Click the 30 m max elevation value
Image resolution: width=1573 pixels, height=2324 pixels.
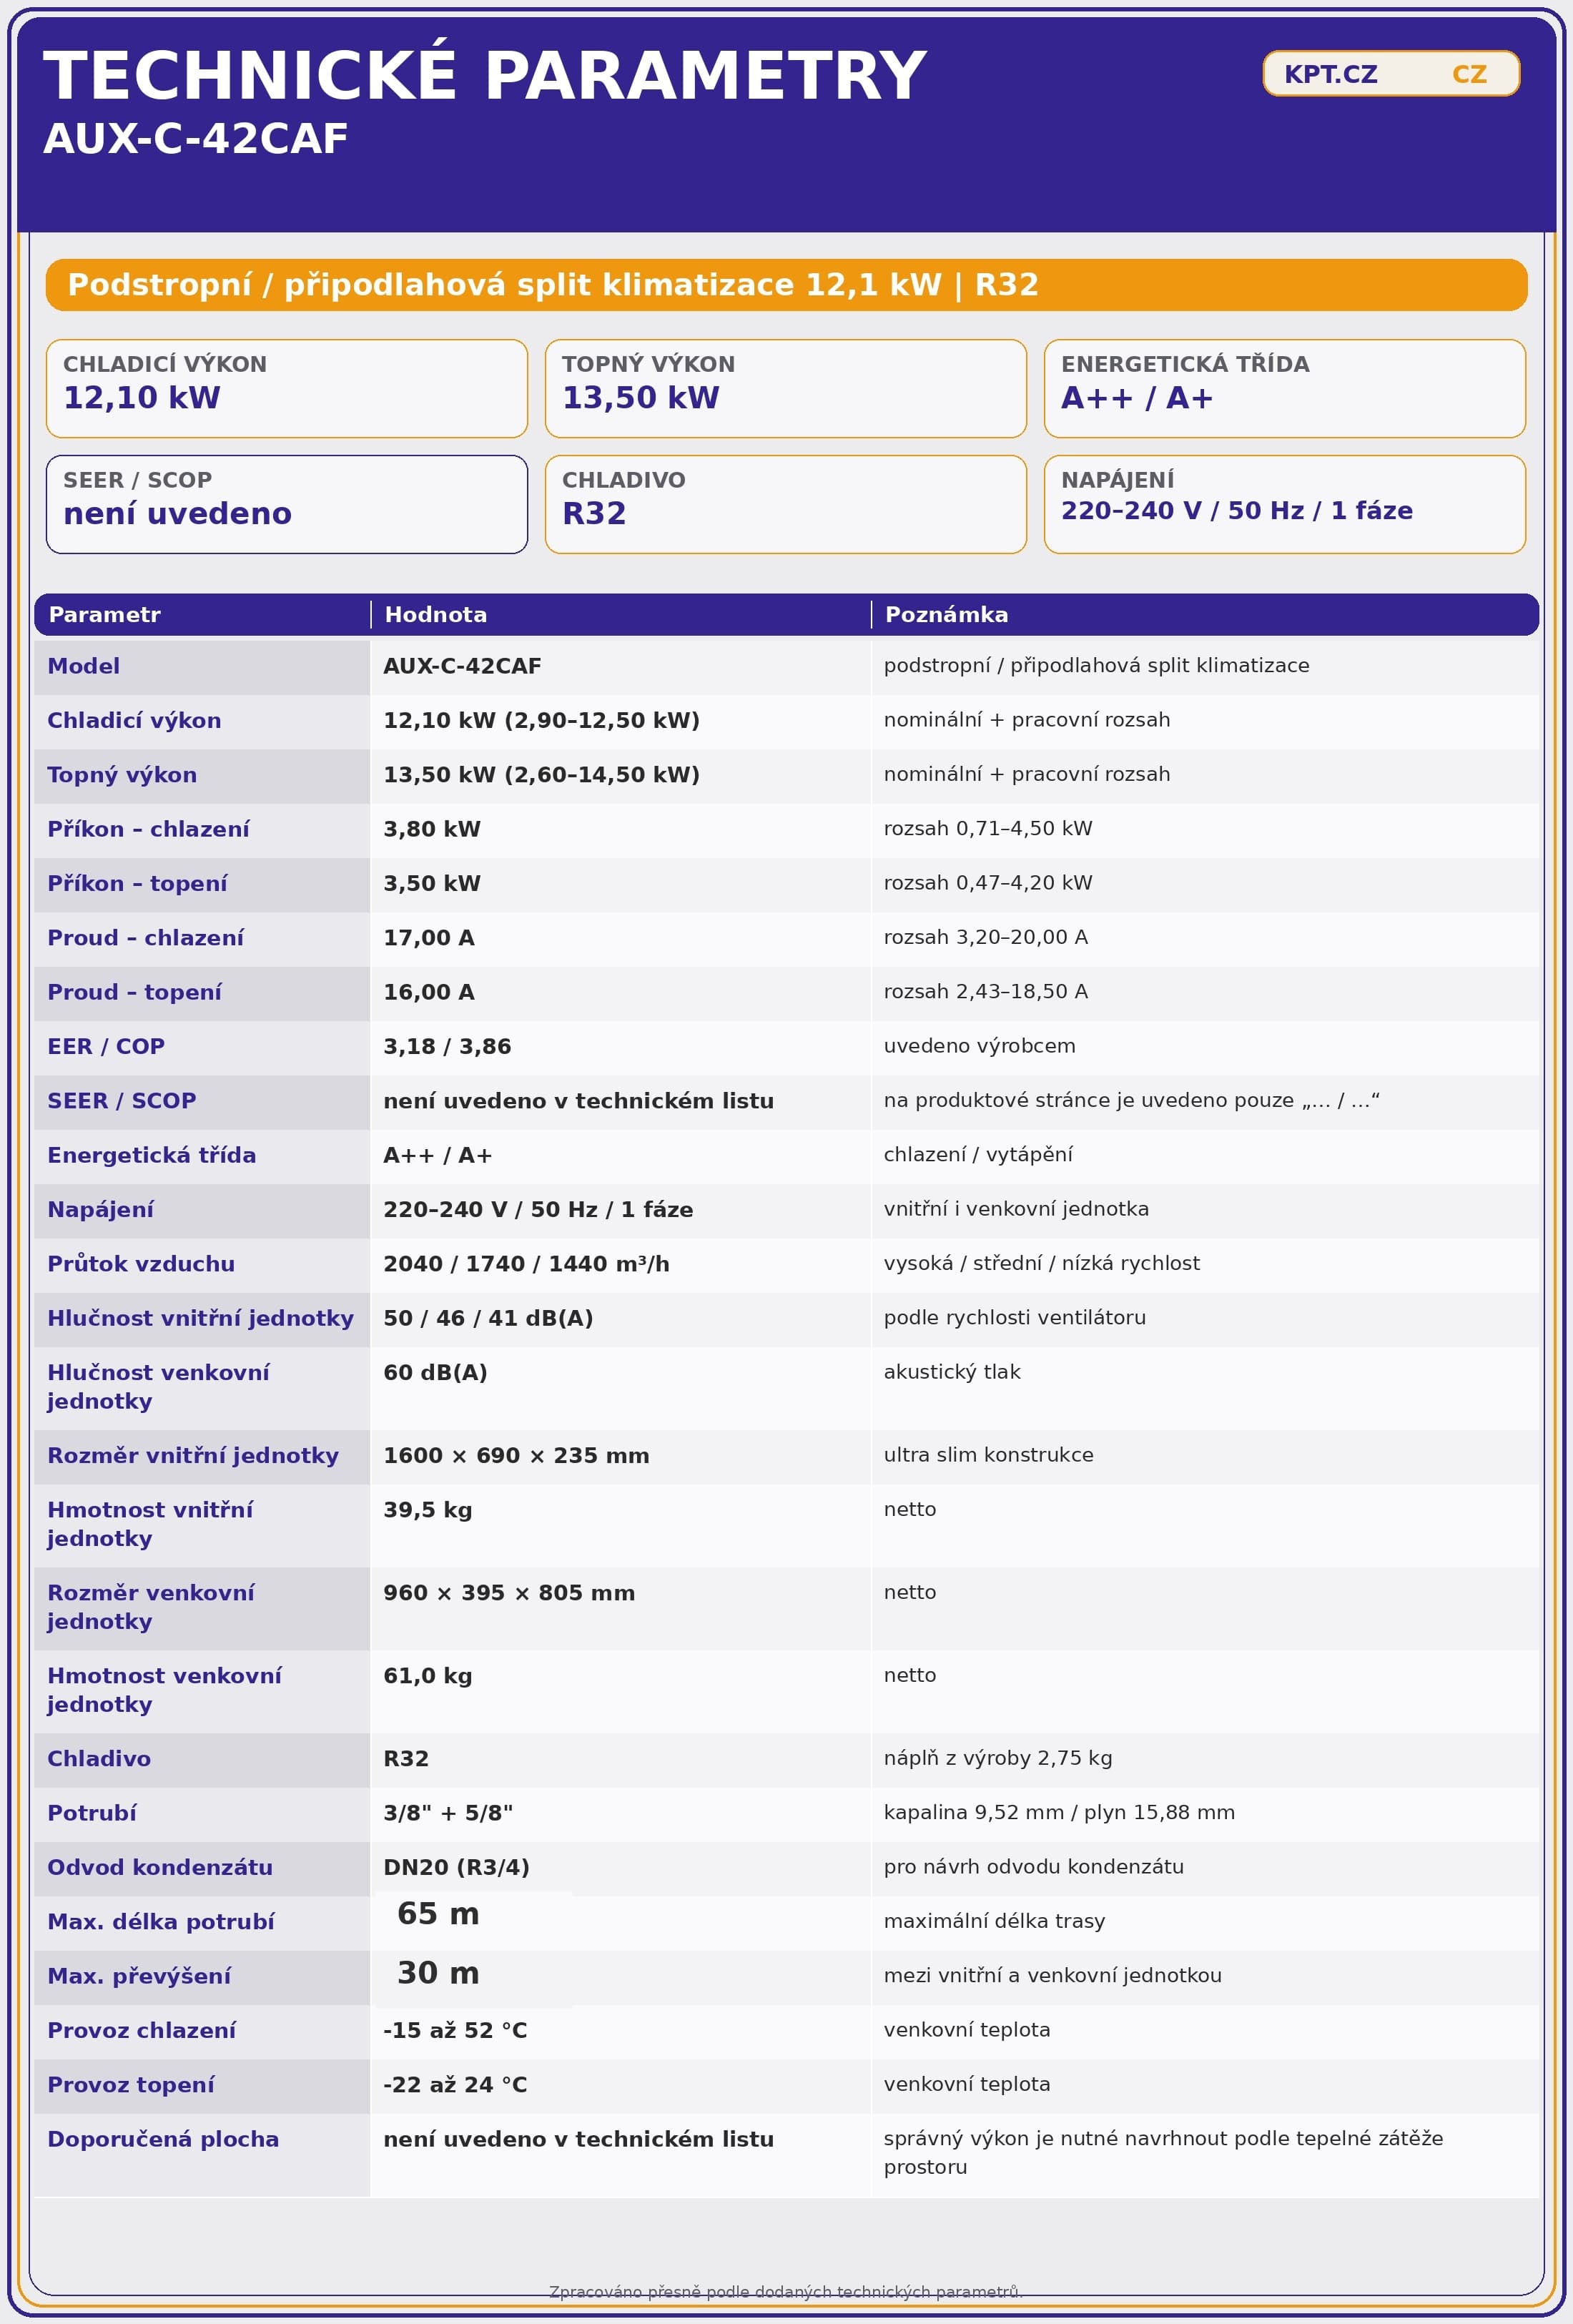tap(438, 1972)
